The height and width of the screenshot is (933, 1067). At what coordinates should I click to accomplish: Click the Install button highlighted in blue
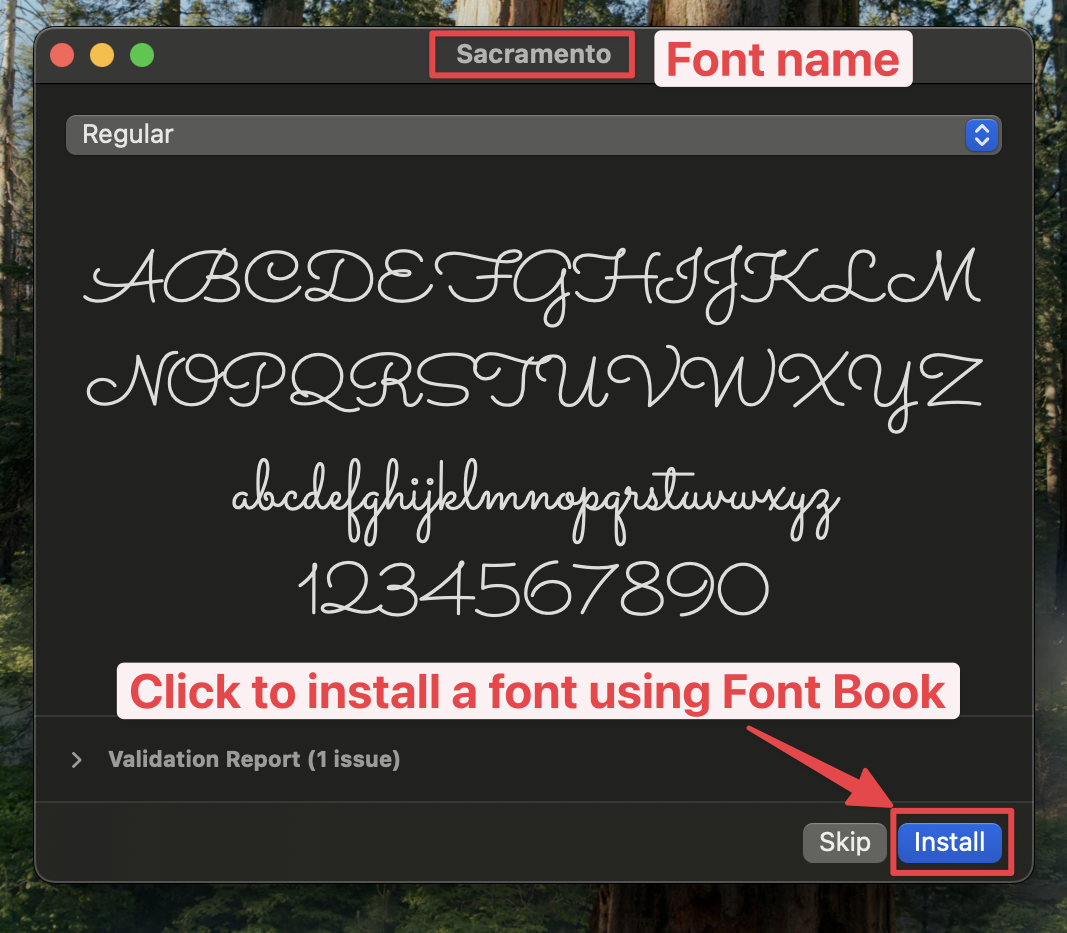[949, 842]
